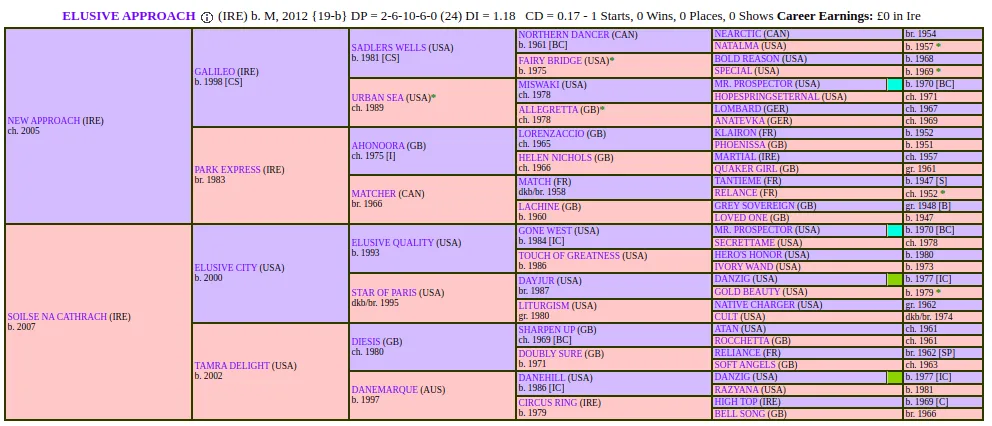The height and width of the screenshot is (426, 992).
Task: Go to LITURGISM pedigree
Action: [545, 306]
